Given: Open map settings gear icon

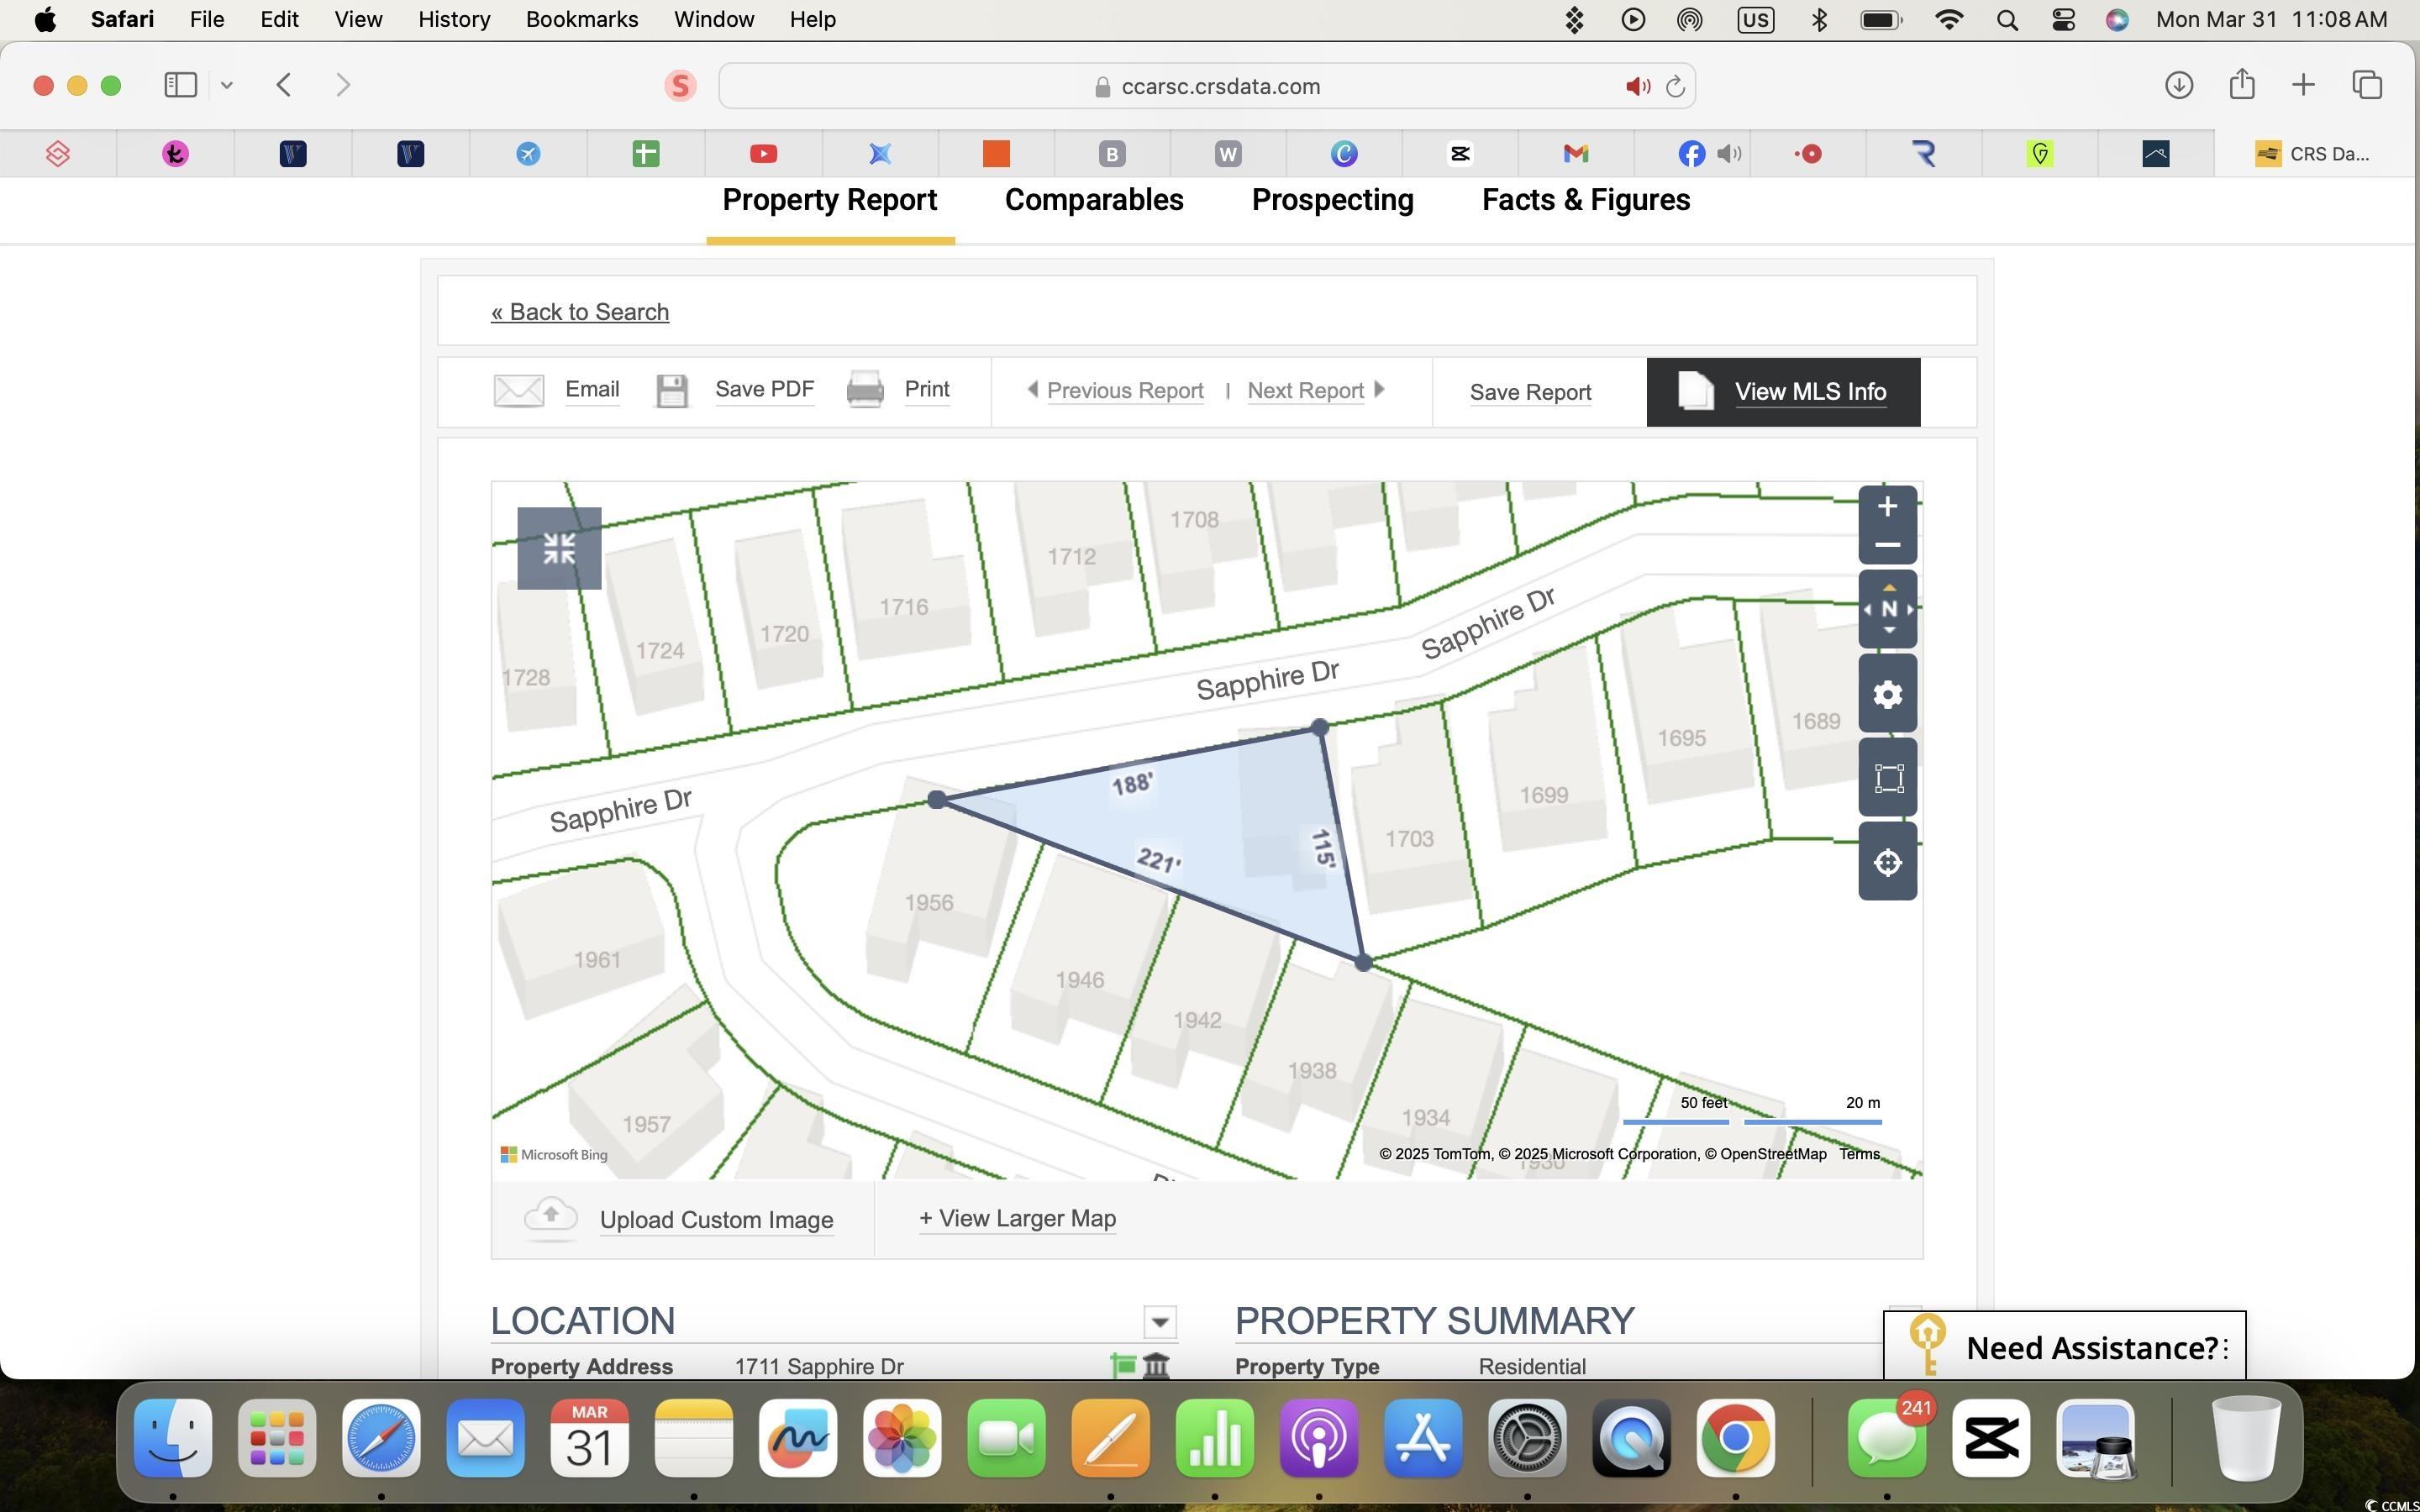Looking at the screenshot, I should click(1887, 694).
